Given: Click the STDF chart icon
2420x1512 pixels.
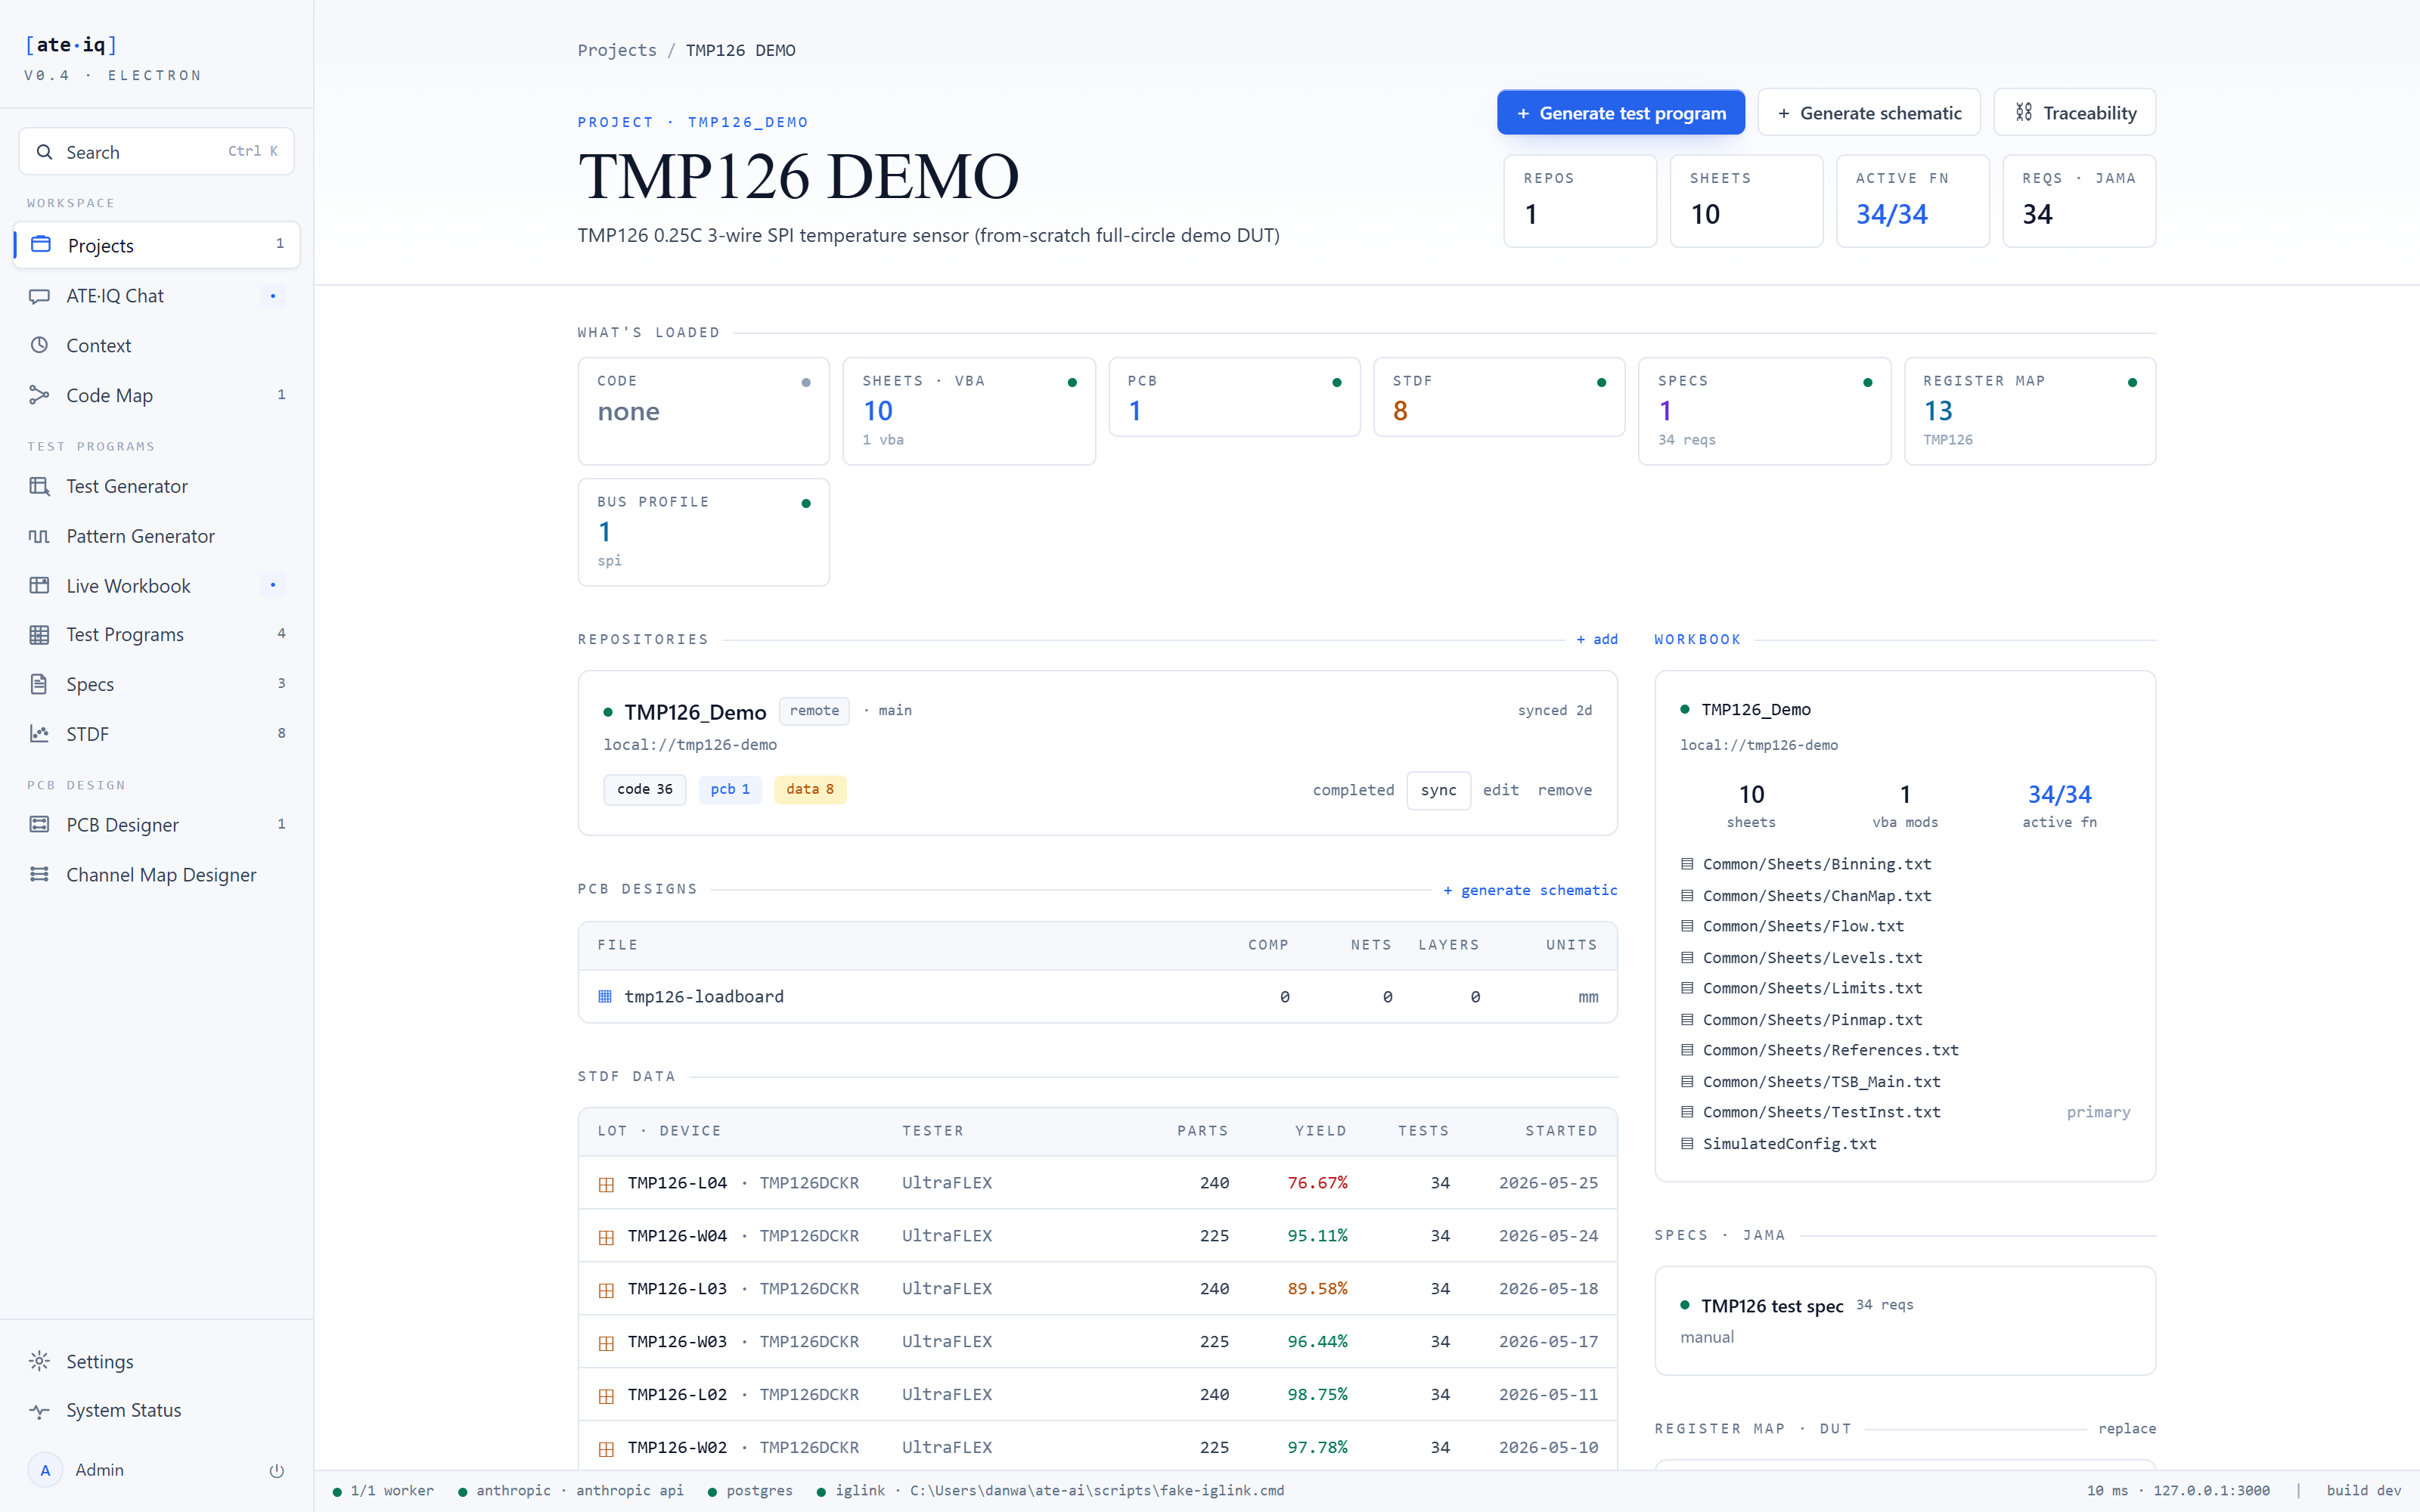Looking at the screenshot, I should (x=40, y=734).
